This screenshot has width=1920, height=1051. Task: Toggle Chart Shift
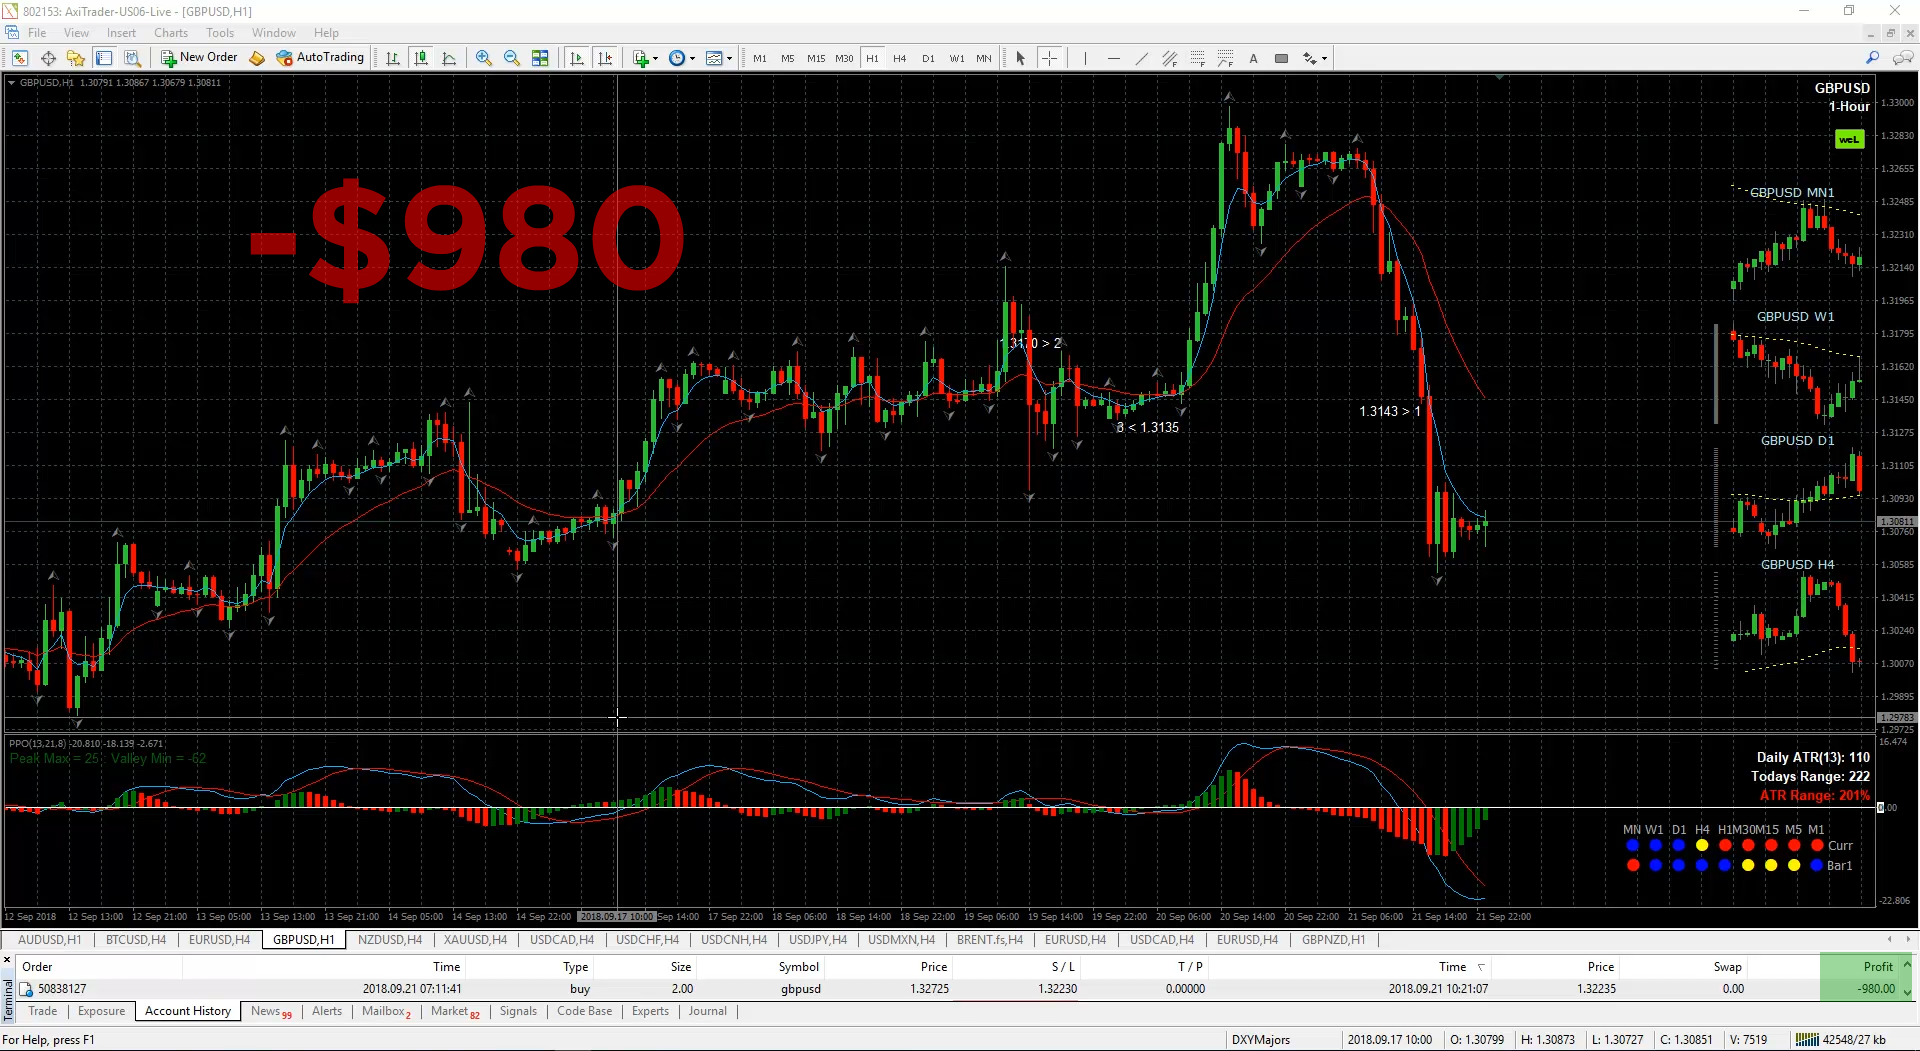point(605,58)
